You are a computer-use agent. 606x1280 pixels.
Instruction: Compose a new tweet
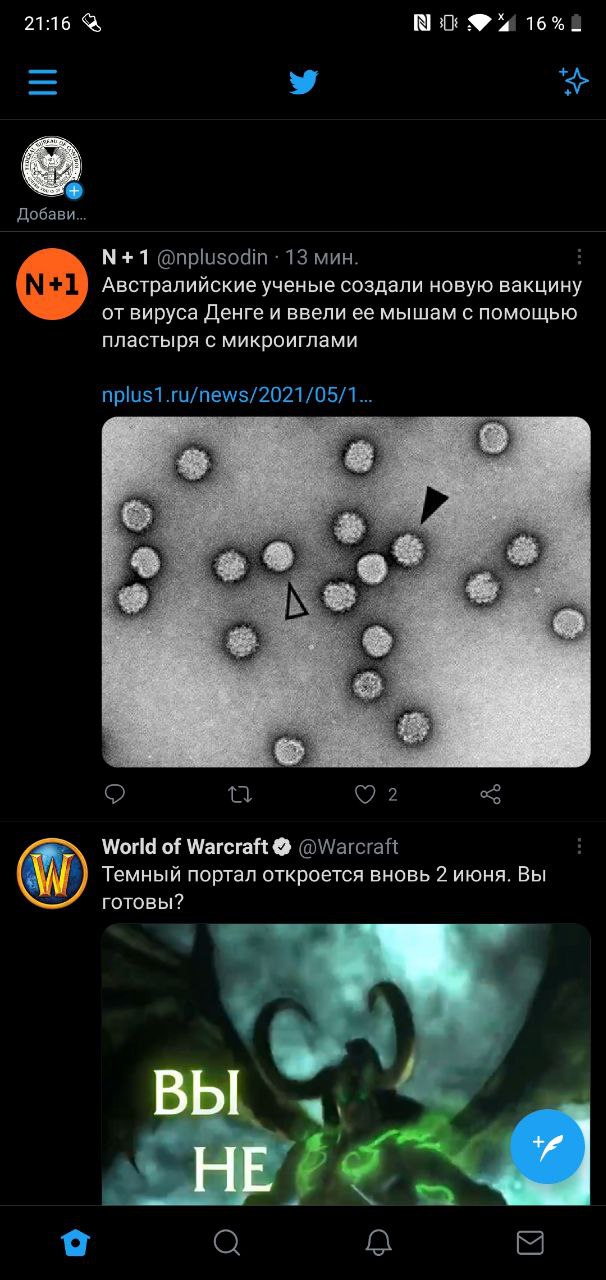(x=547, y=1146)
